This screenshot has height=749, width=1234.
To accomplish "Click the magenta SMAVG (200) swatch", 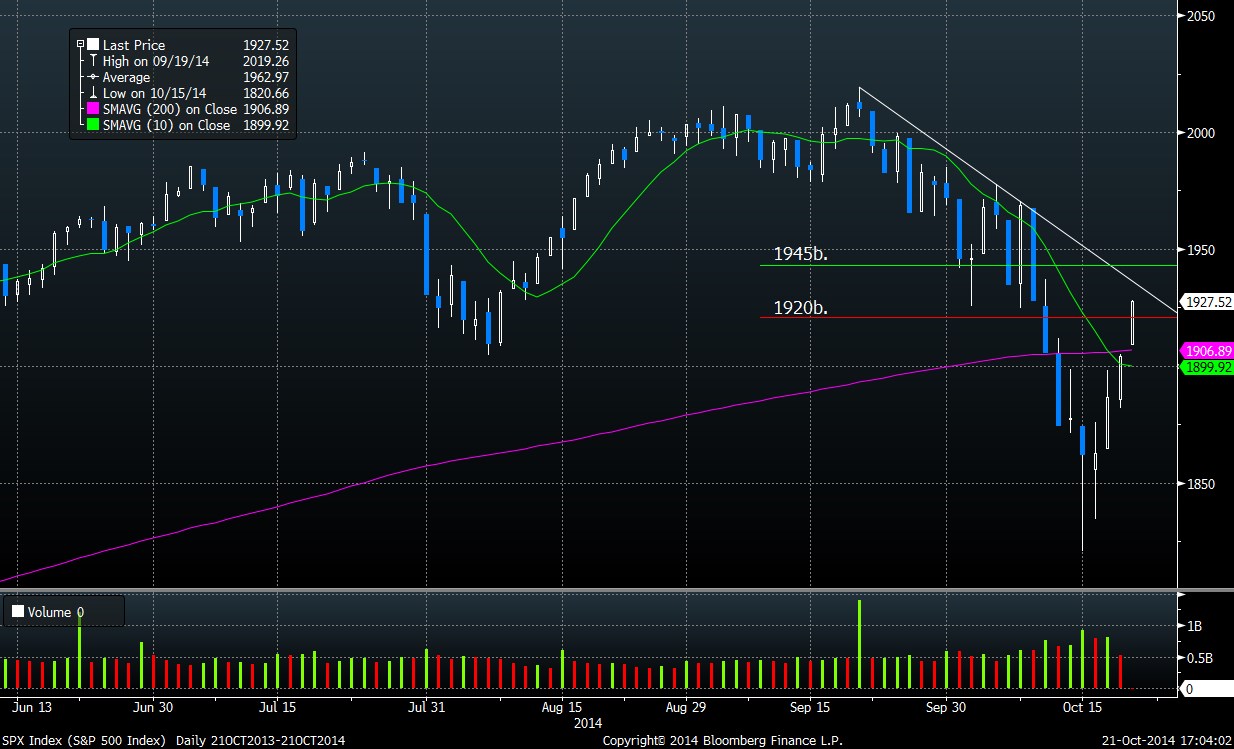I will (x=93, y=109).
